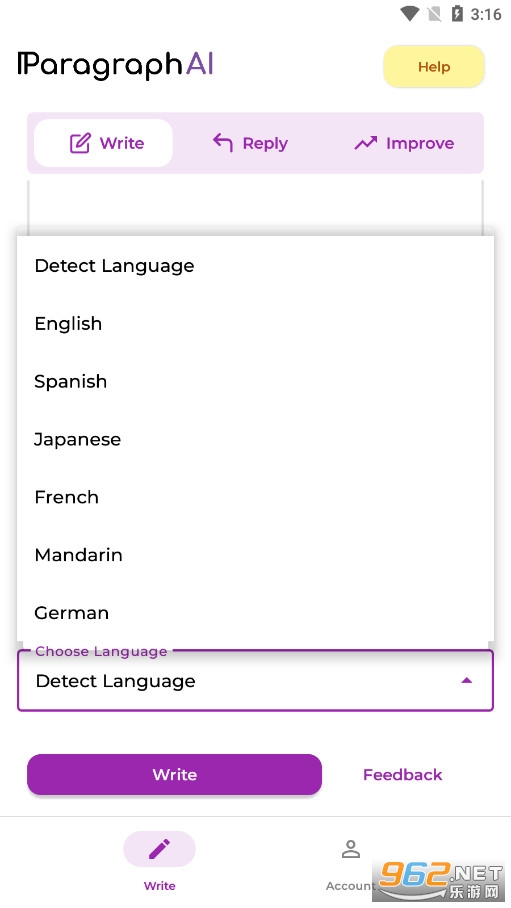511x908 pixels.
Task: Select Detect Language from the list
Action: (256, 266)
